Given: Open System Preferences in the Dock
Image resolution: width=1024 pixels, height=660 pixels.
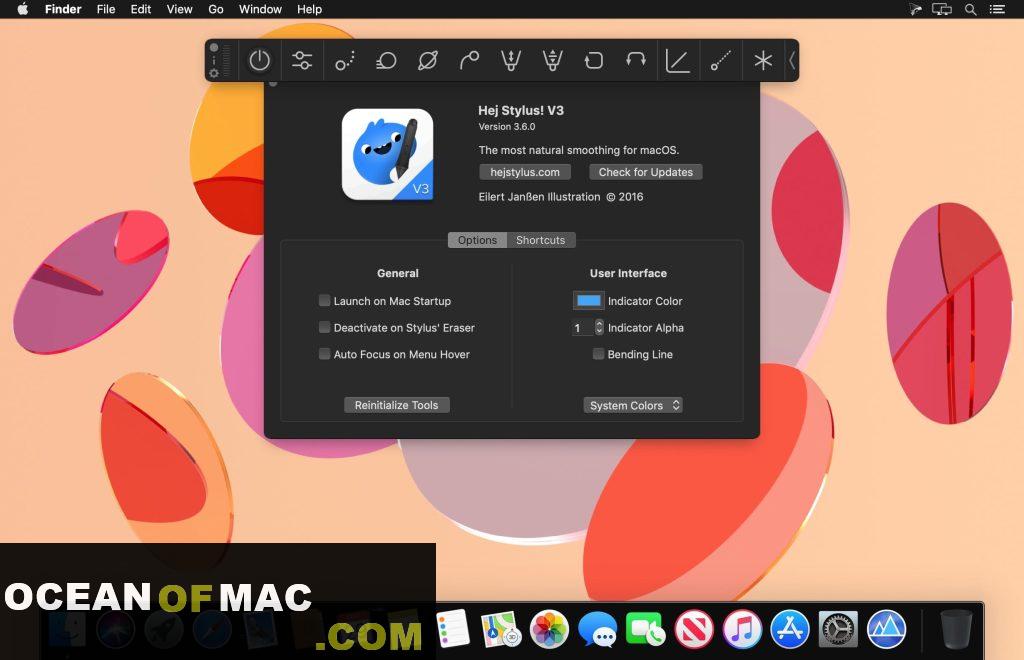Looking at the screenshot, I should pyautogui.click(x=838, y=629).
